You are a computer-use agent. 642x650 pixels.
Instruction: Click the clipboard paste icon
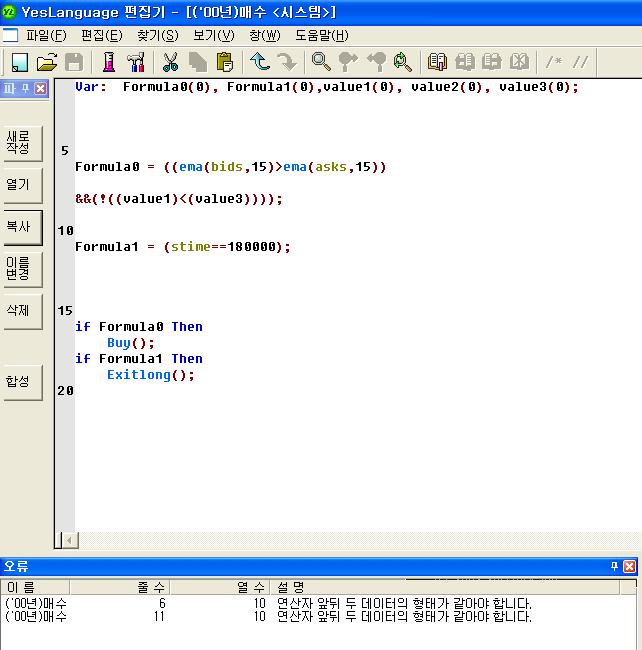tap(224, 62)
